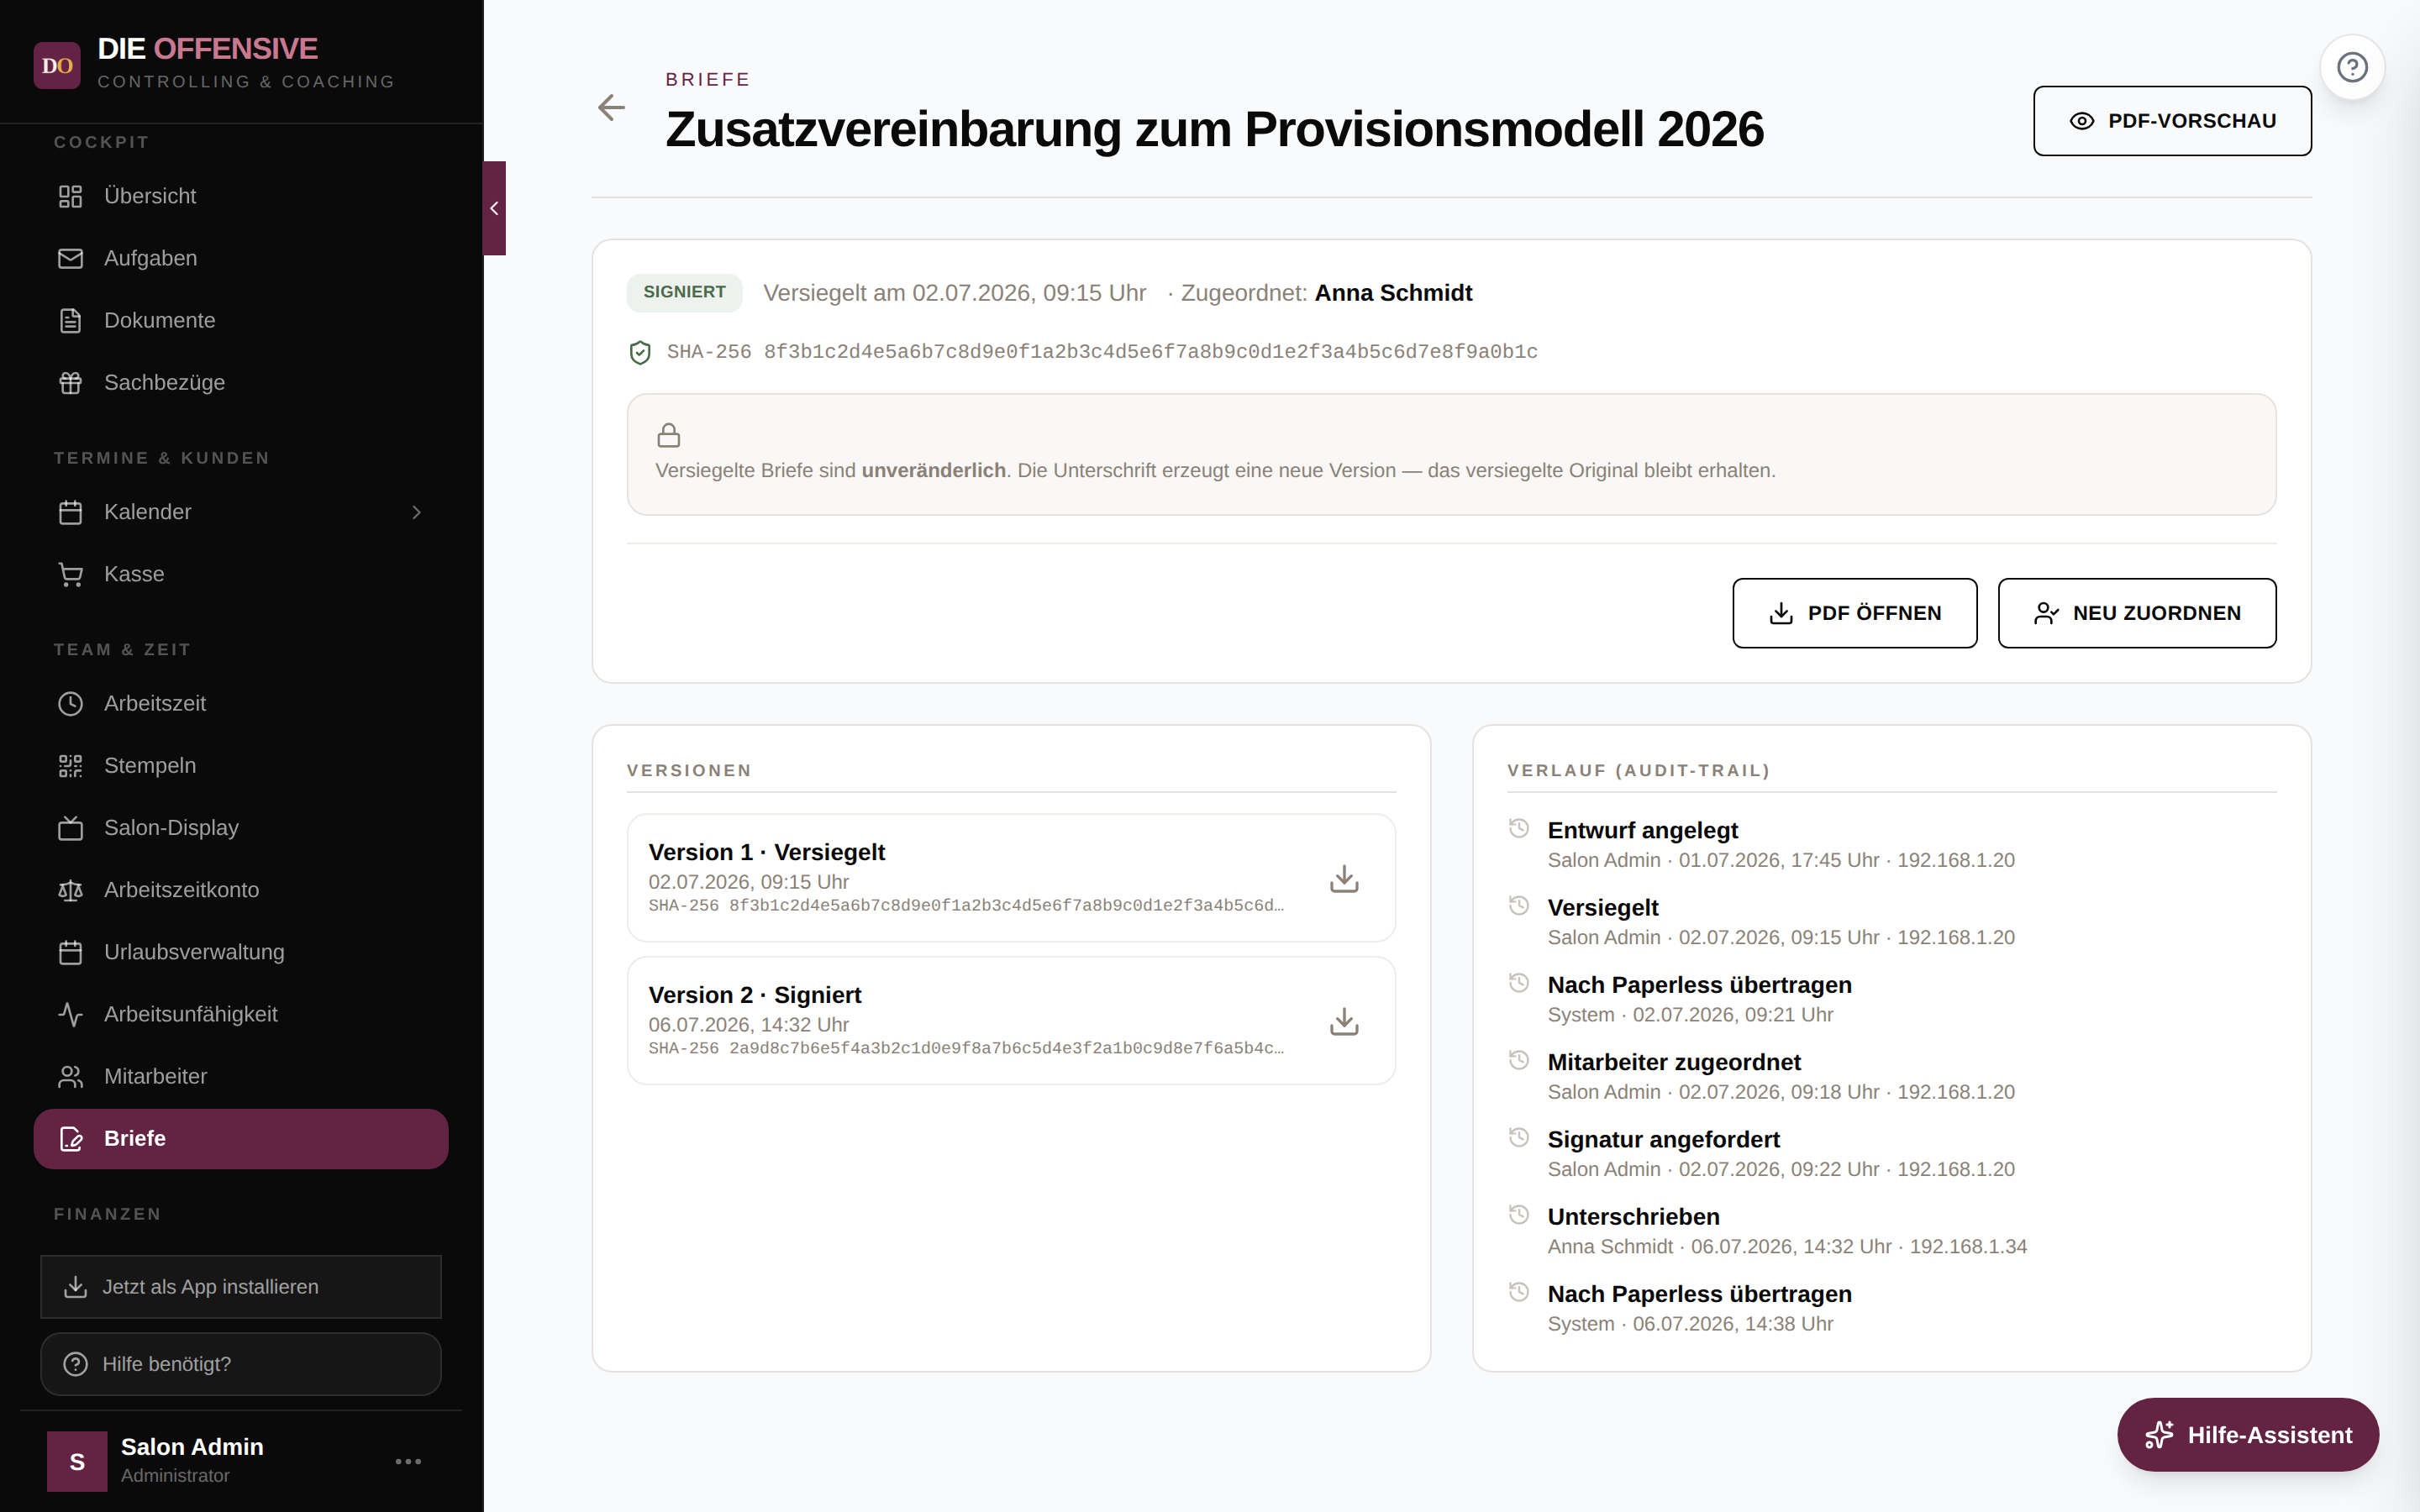This screenshot has width=2420, height=1512.
Task: Click the Stempeln QR code icon
Action: click(x=70, y=766)
